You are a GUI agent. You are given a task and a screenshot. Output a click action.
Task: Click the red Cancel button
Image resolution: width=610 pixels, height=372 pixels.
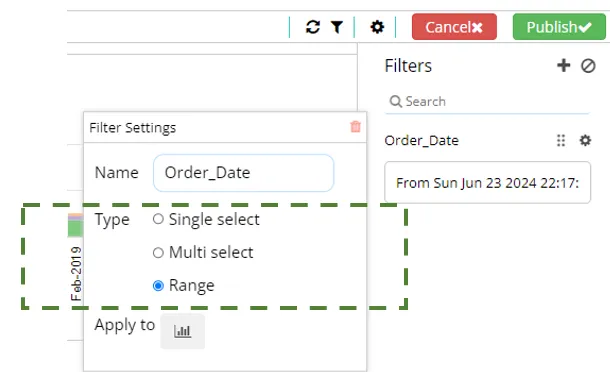(454, 27)
